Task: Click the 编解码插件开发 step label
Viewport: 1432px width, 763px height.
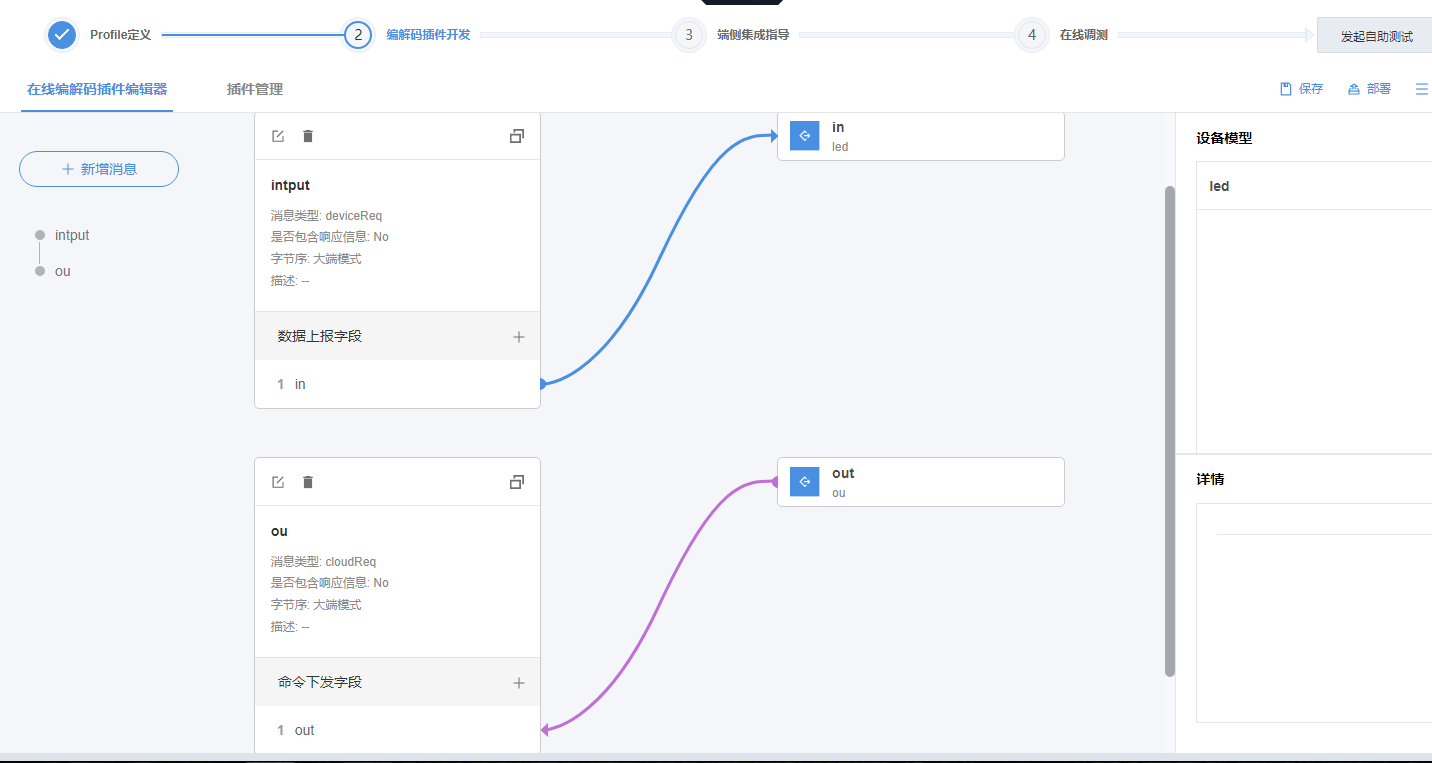Action: coord(428,35)
